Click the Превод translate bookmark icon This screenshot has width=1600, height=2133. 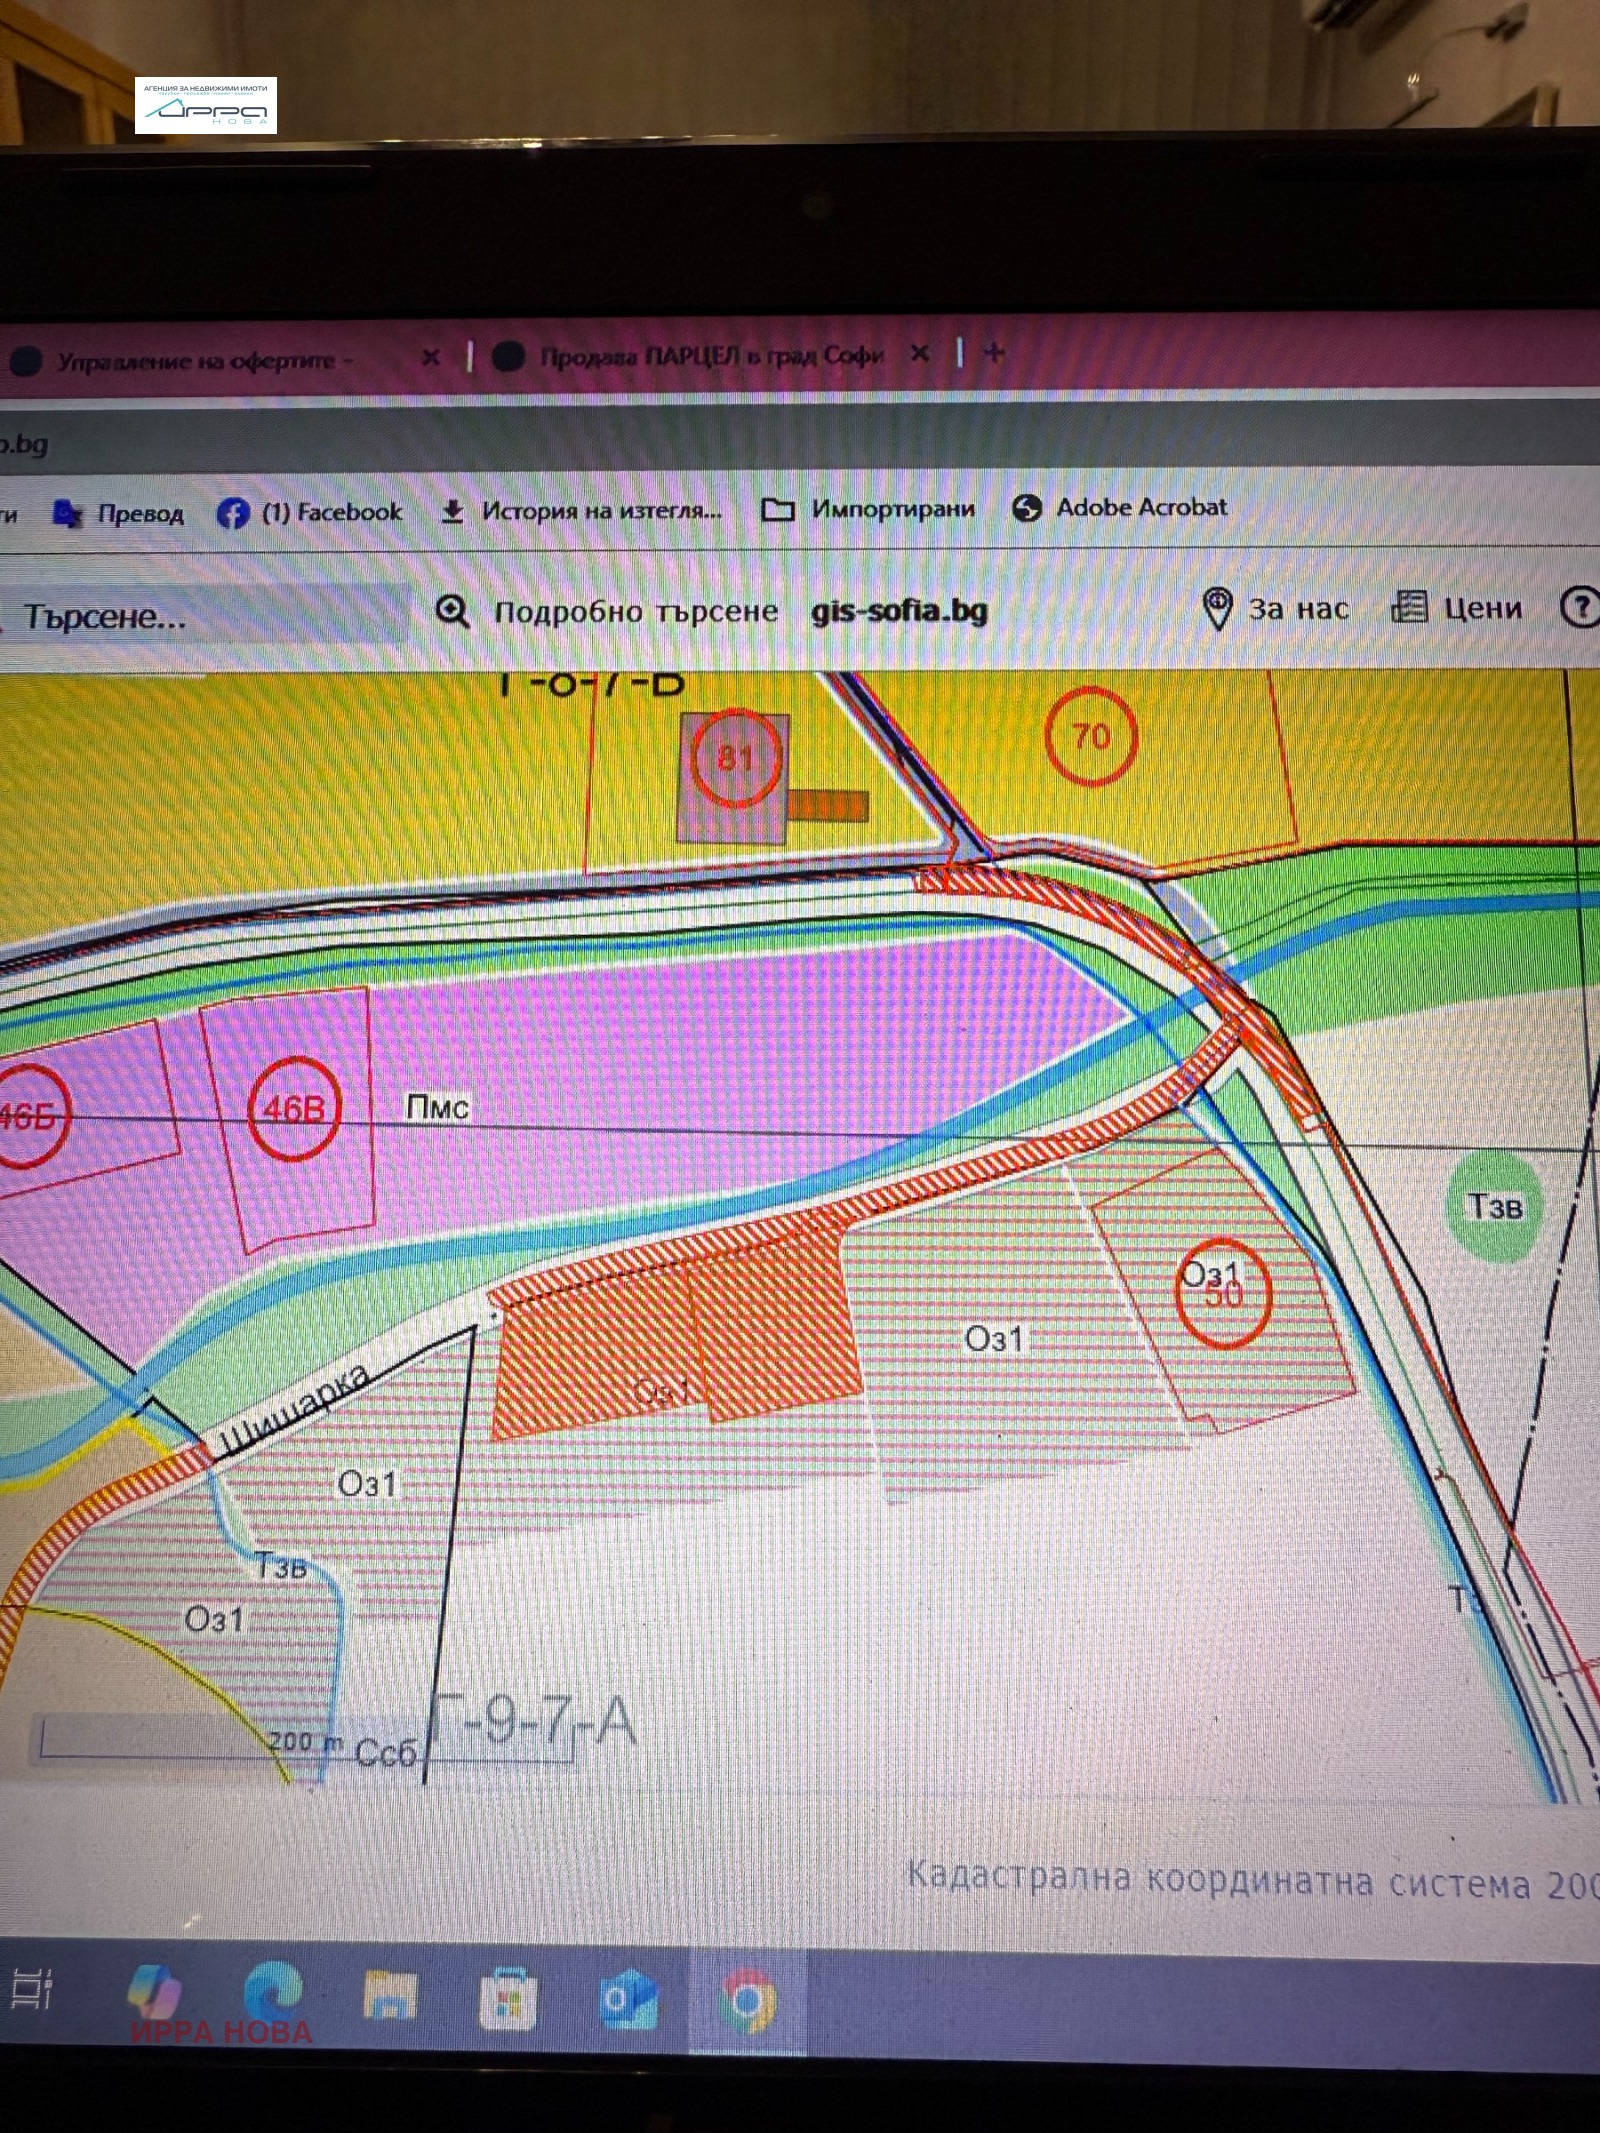click(68, 514)
